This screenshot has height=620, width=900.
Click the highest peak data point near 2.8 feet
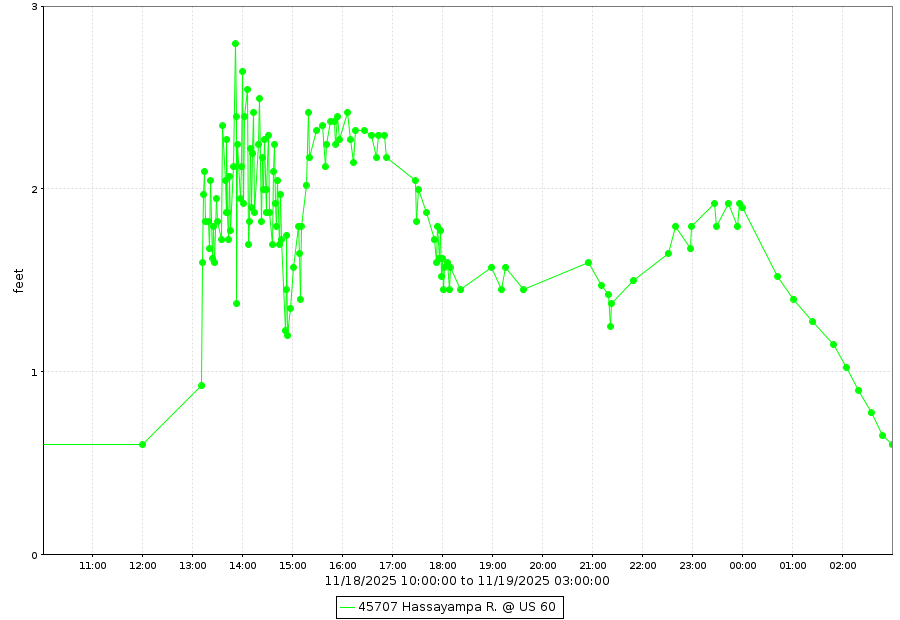pos(235,44)
